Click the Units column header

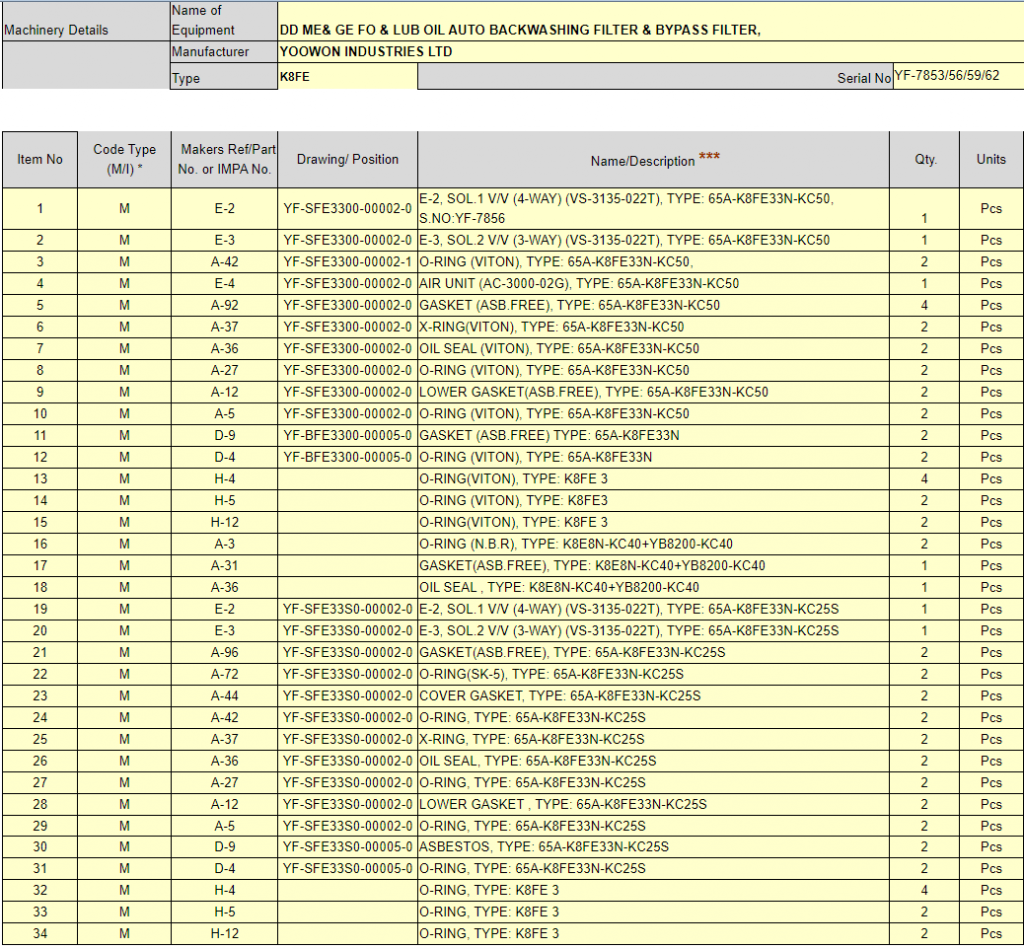click(x=991, y=160)
